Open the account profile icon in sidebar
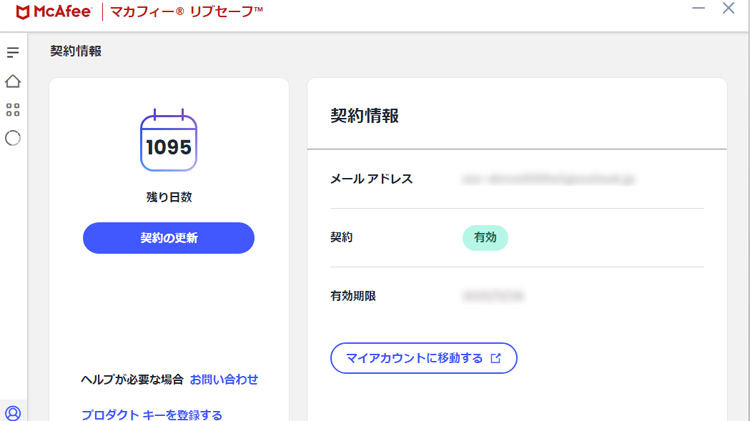Screen dimensions: 750x421 (13, 413)
